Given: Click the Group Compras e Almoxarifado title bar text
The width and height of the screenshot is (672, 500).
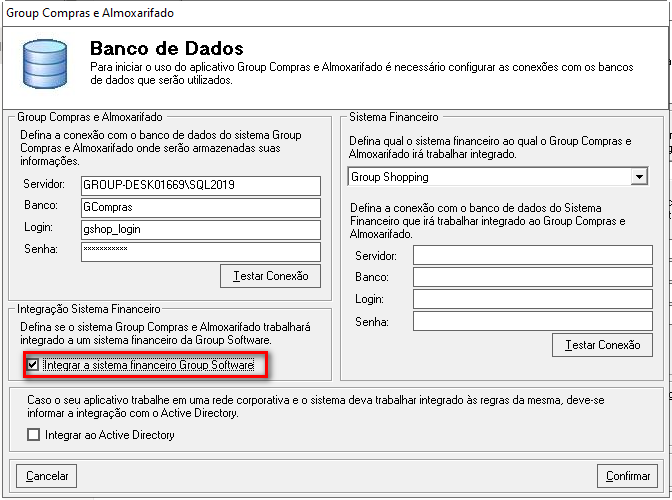Looking at the screenshot, I should click(90, 13).
